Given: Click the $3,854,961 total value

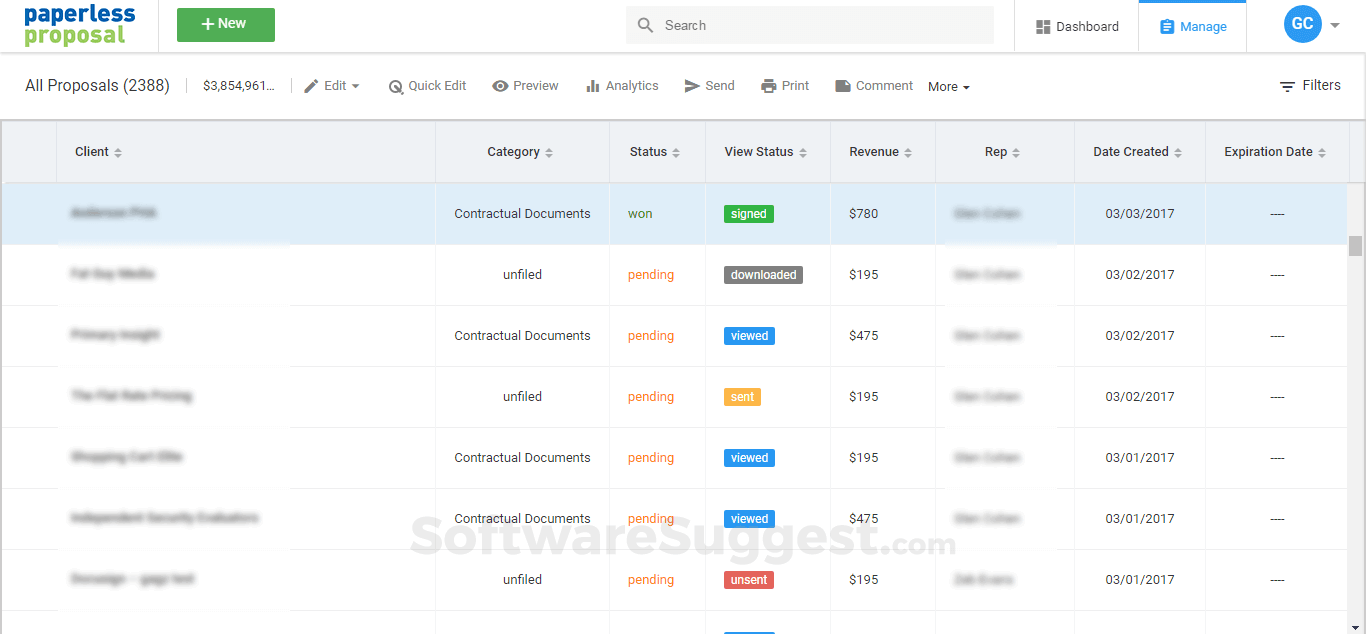Looking at the screenshot, I should (x=238, y=86).
